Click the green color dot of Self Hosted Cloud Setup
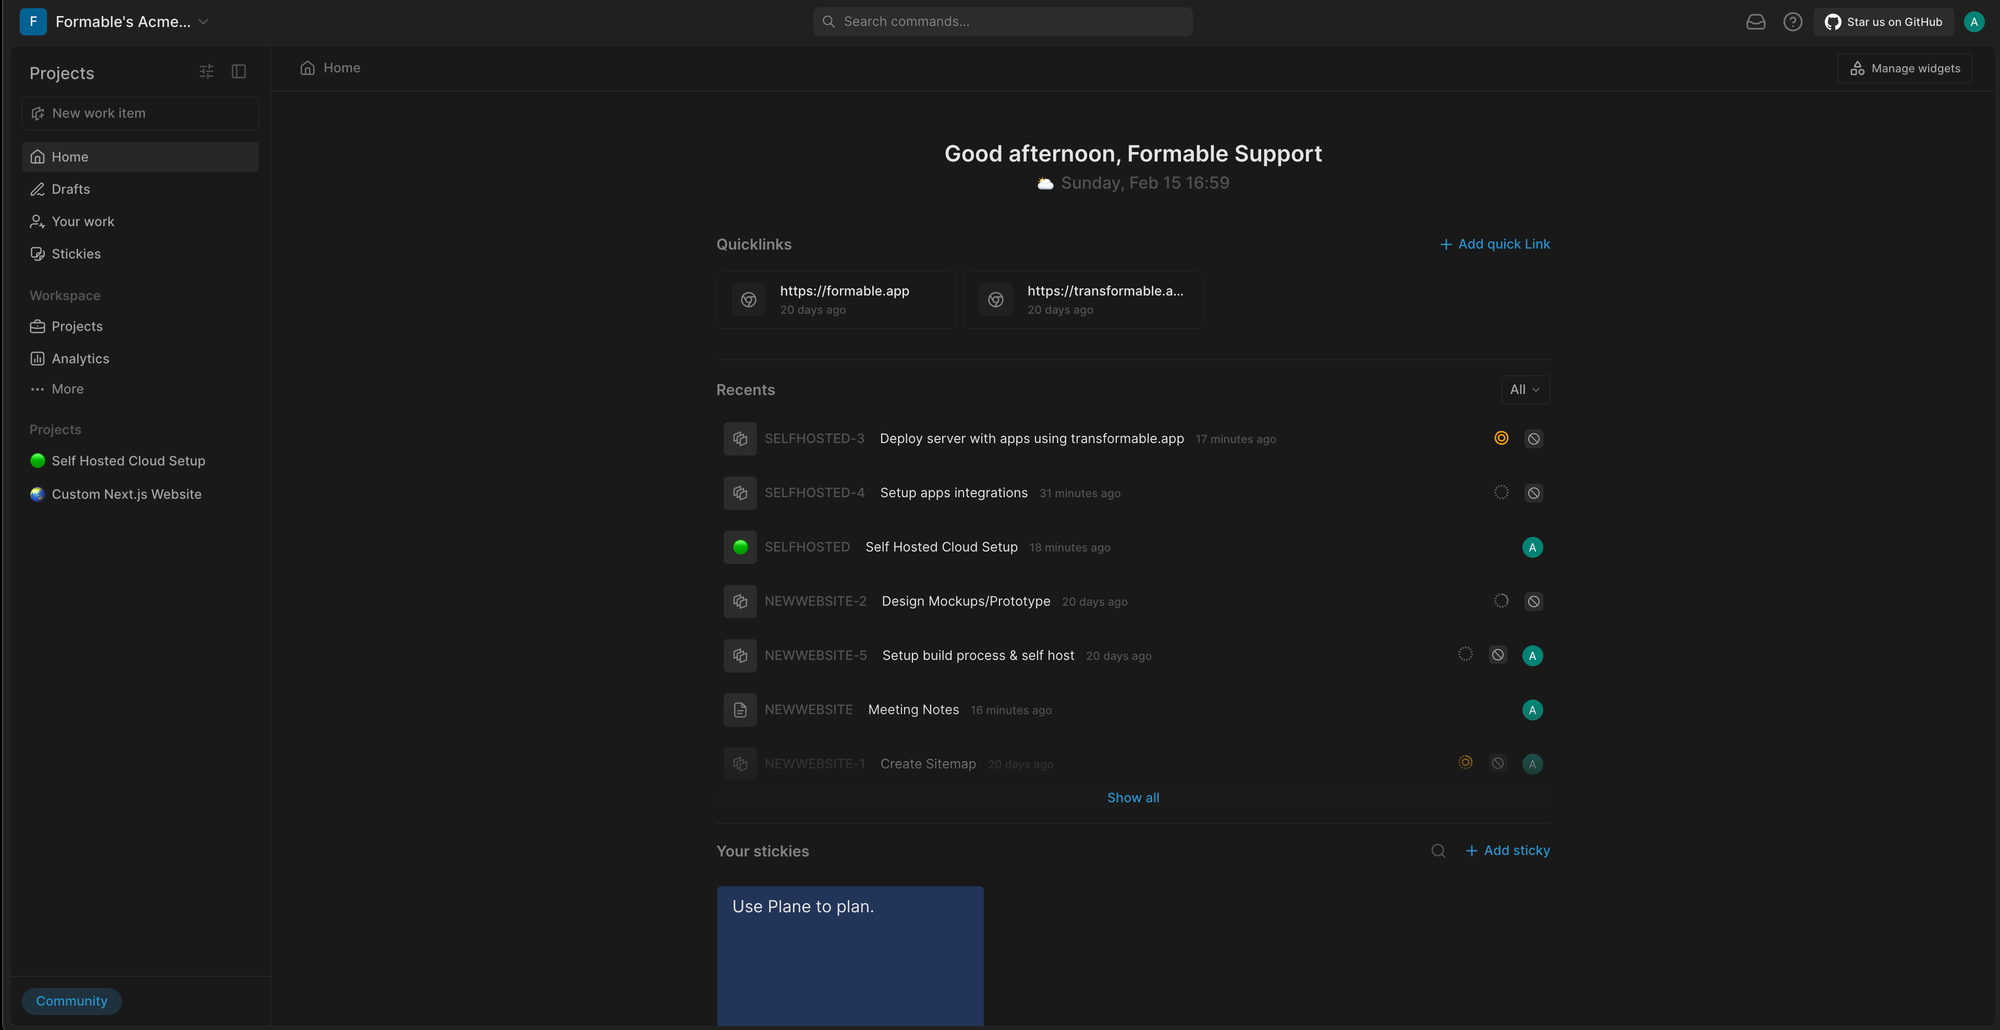Viewport: 2000px width, 1030px height. point(37,461)
